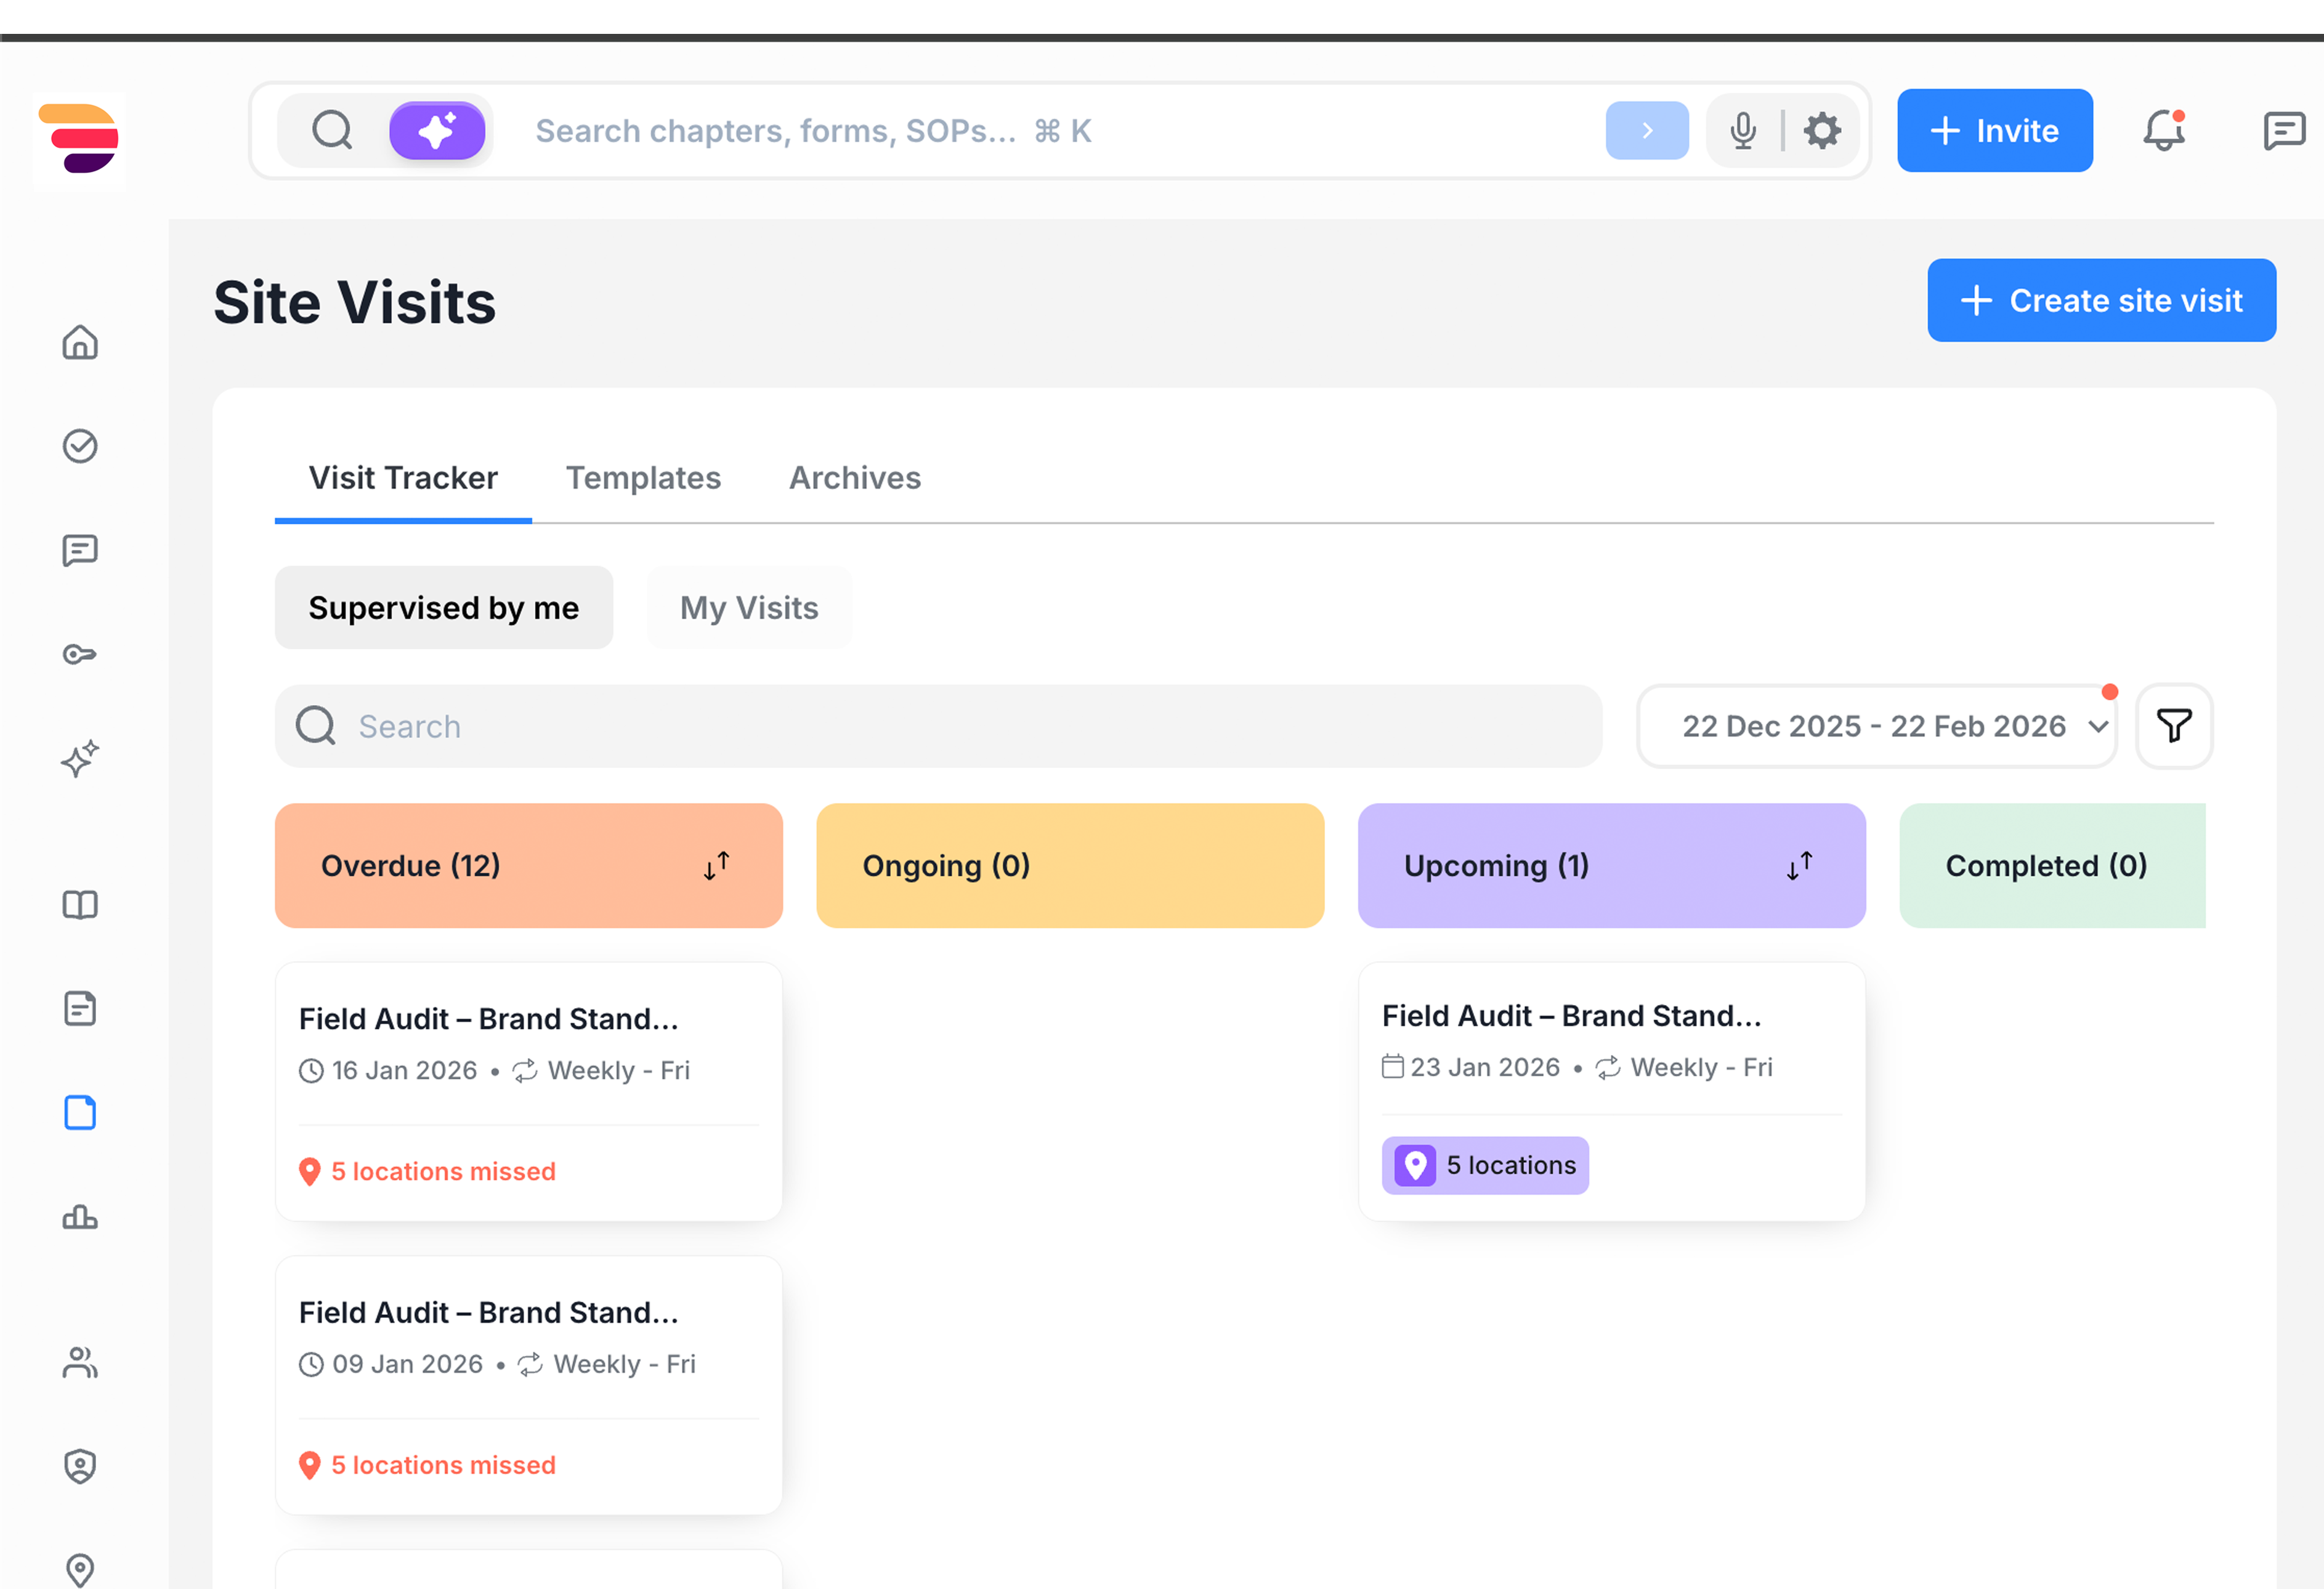Open search settings gear icon

1822,131
